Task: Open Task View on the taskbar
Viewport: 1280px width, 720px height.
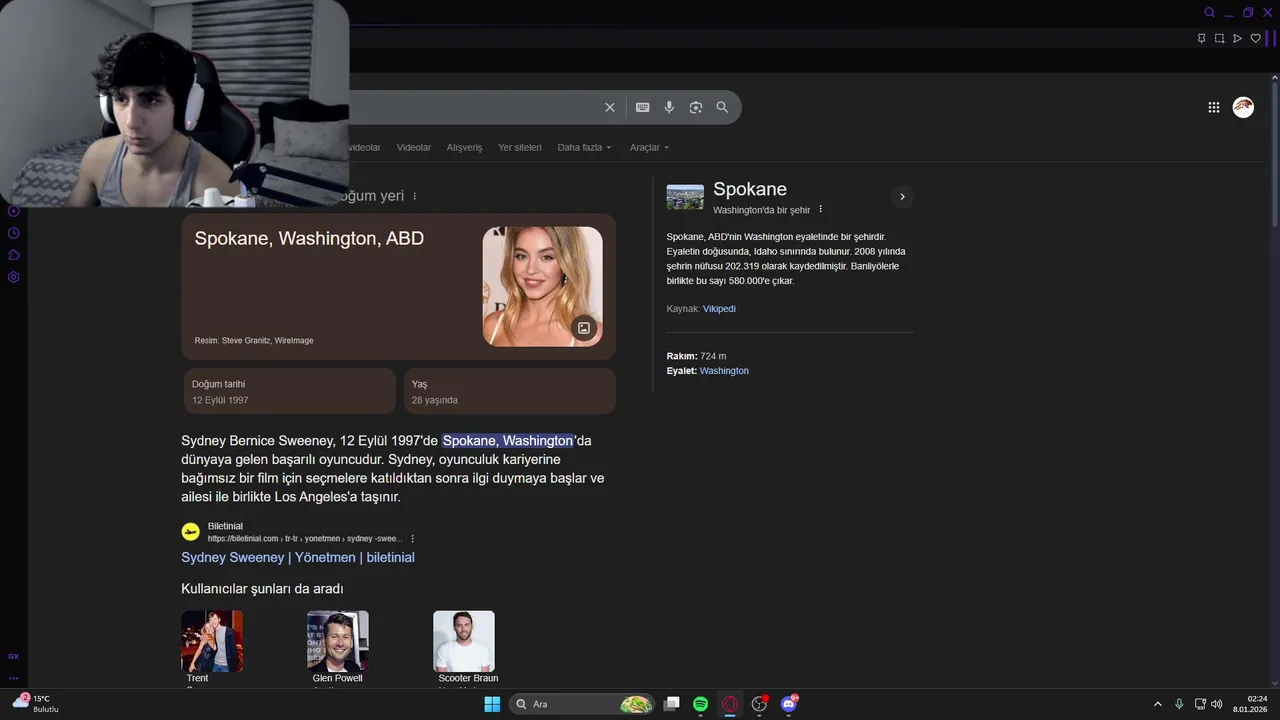Action: click(672, 704)
